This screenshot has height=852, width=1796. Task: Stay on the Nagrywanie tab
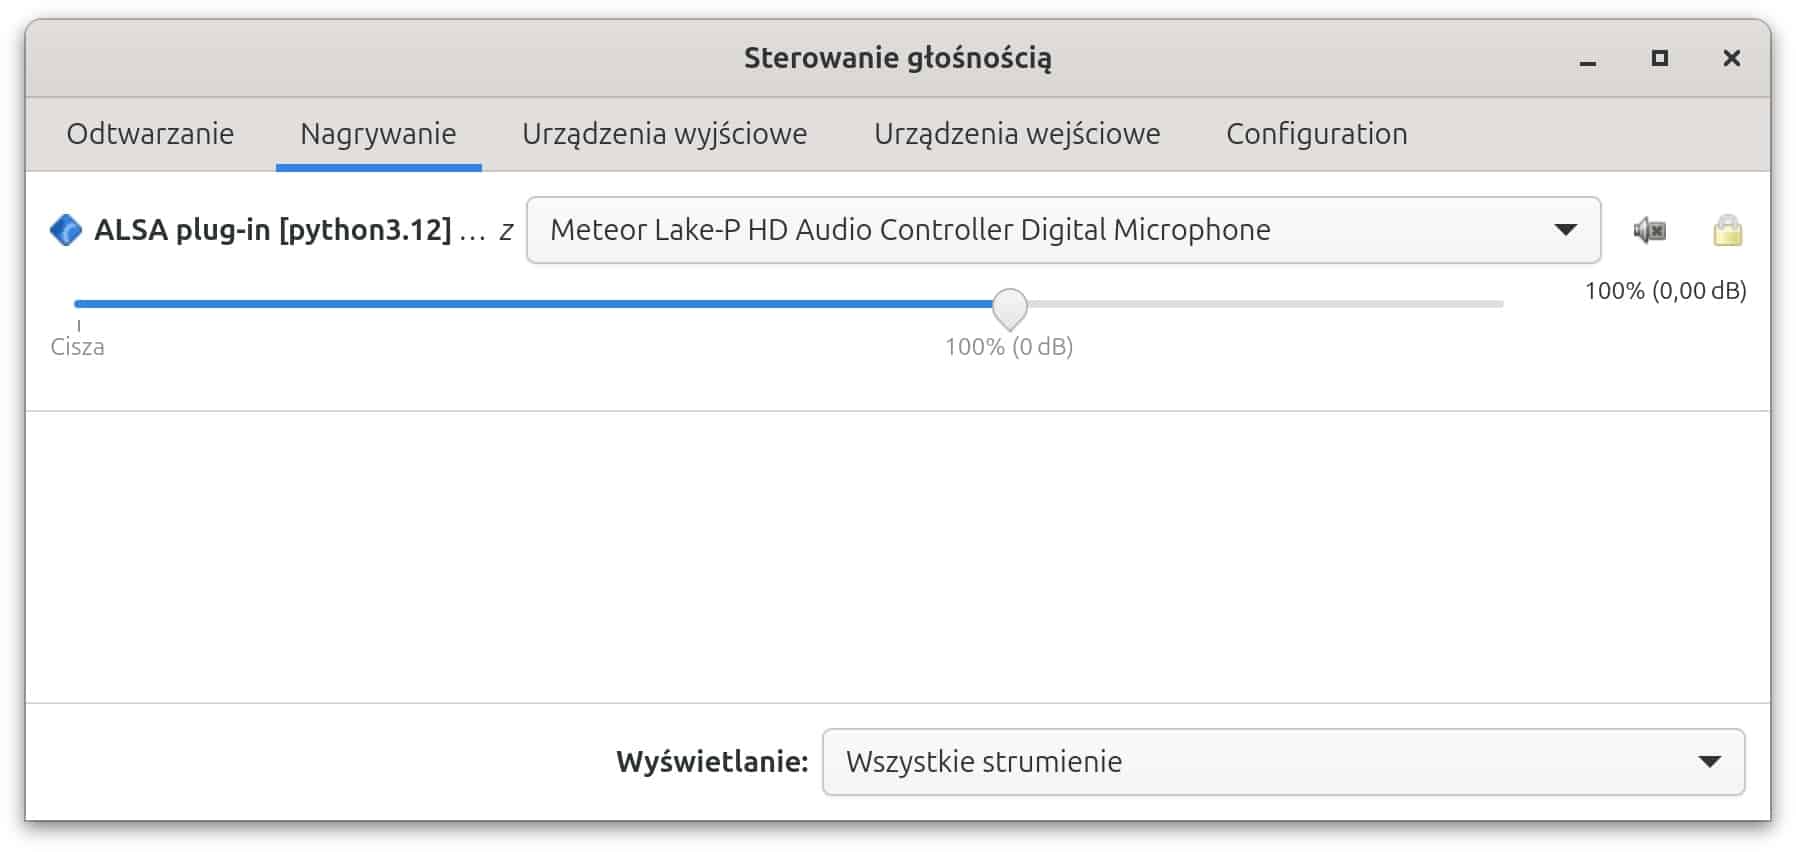[378, 133]
